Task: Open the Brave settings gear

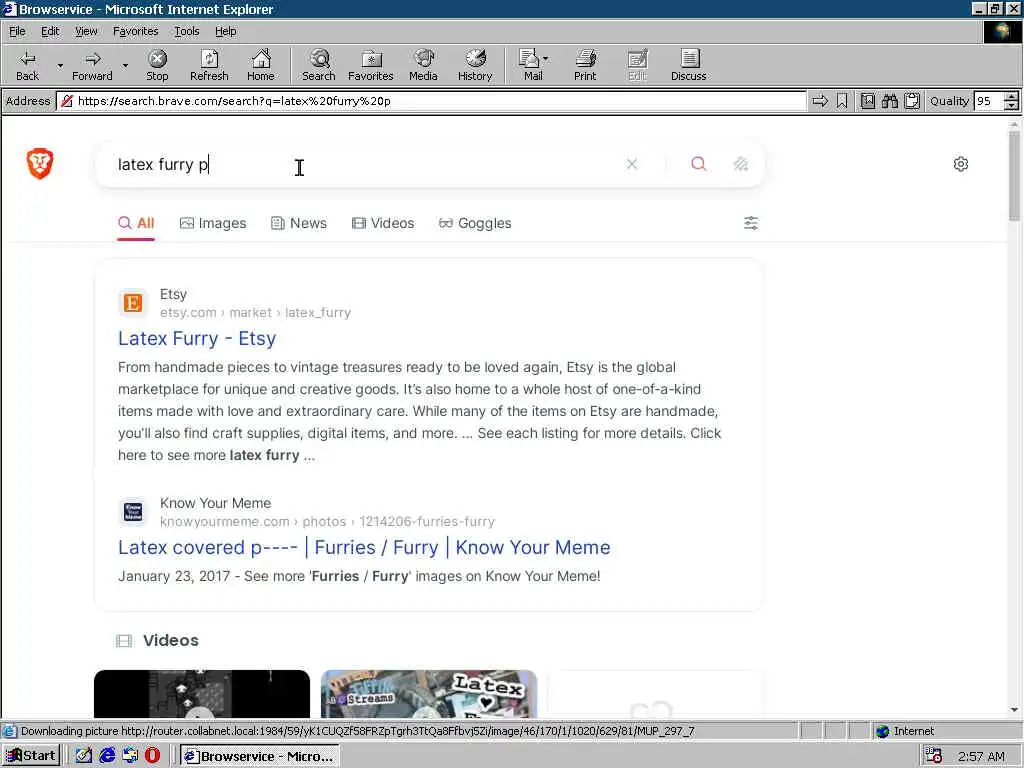Action: coord(961,164)
